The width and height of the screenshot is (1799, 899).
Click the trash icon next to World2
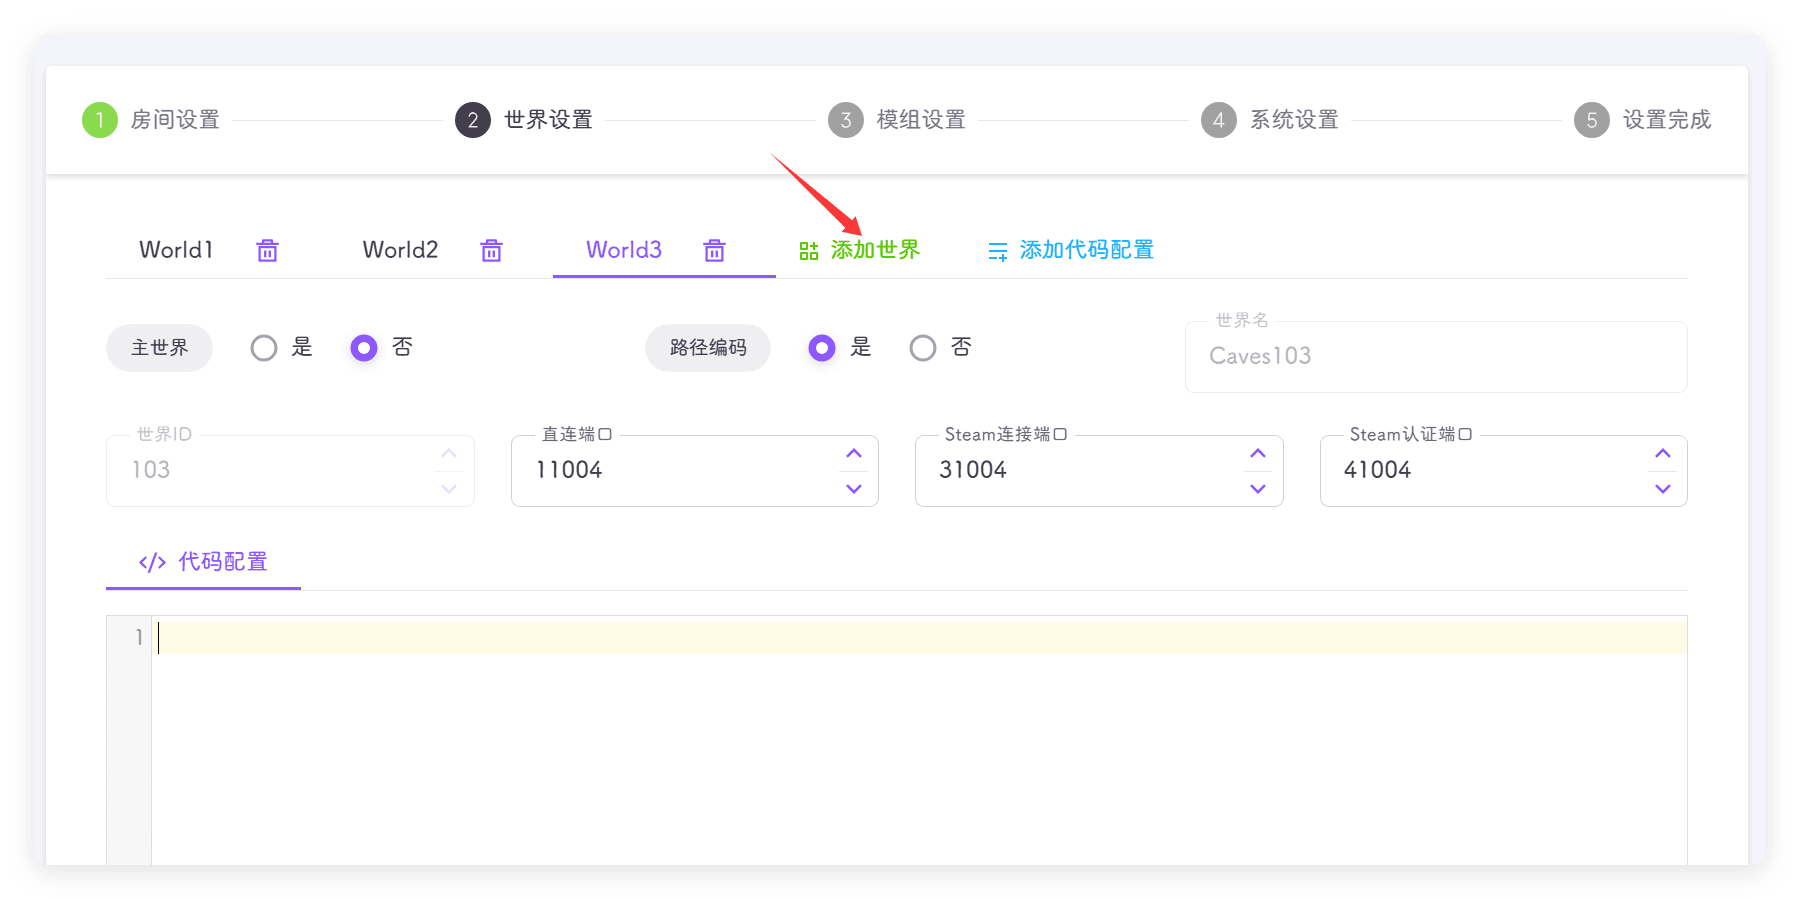[x=491, y=250]
